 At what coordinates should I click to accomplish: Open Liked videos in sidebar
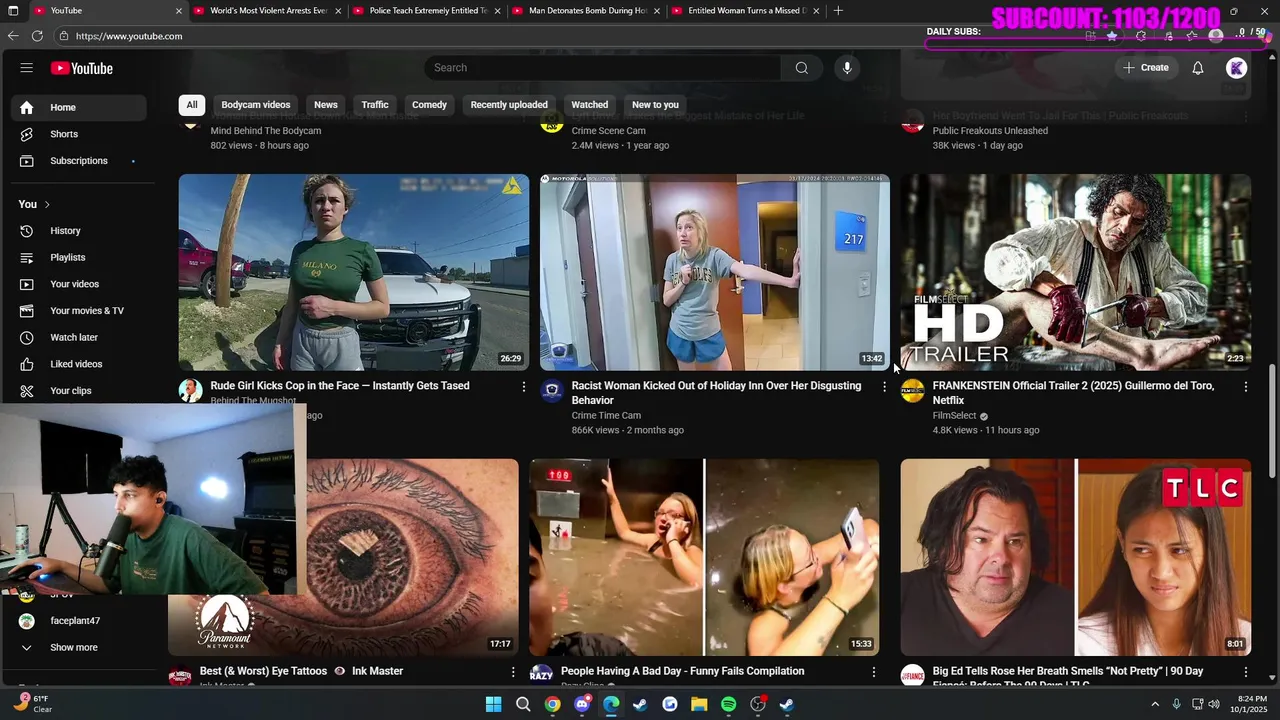pyautogui.click(x=79, y=364)
